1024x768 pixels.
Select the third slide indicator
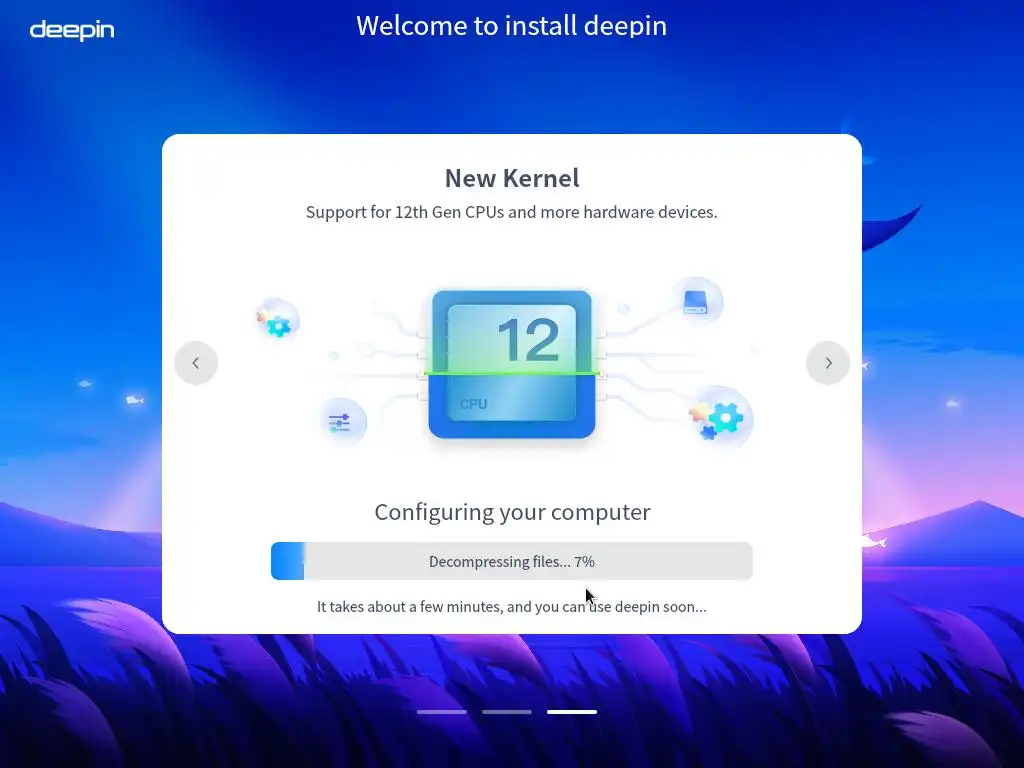click(572, 712)
